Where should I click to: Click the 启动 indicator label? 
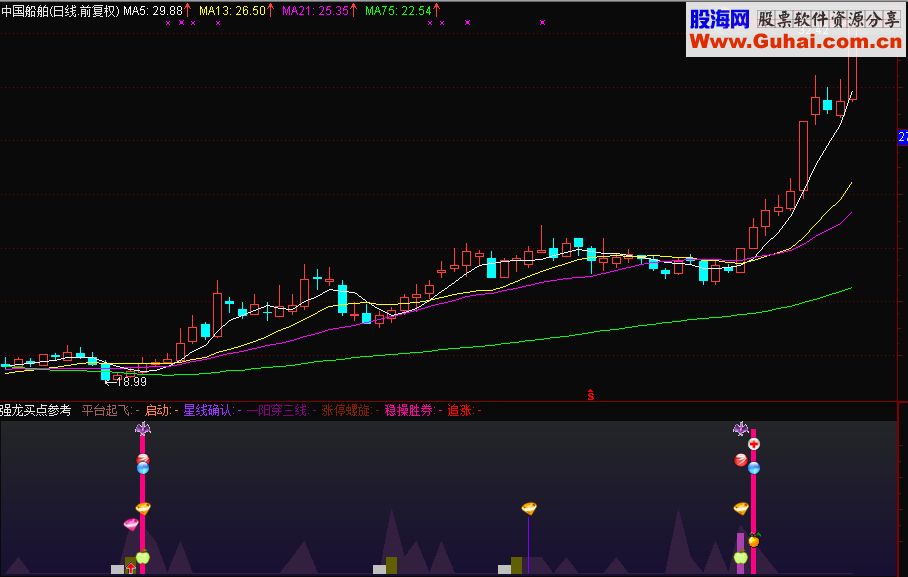coord(157,410)
